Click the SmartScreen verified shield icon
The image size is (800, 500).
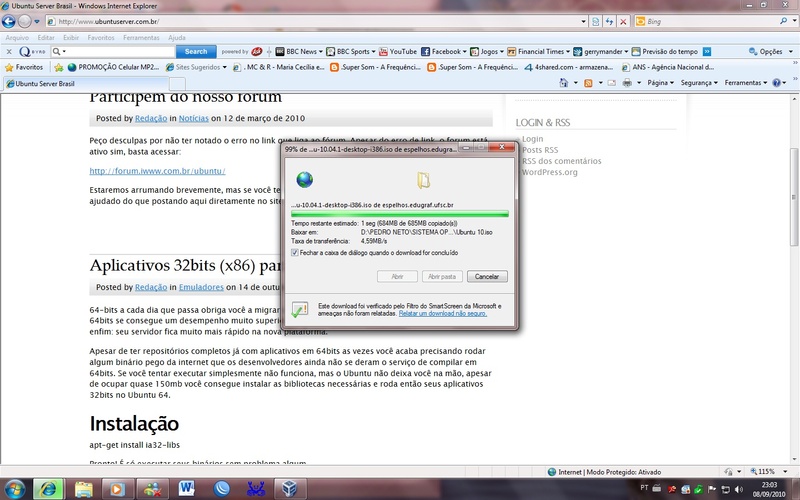pyautogui.click(x=299, y=309)
